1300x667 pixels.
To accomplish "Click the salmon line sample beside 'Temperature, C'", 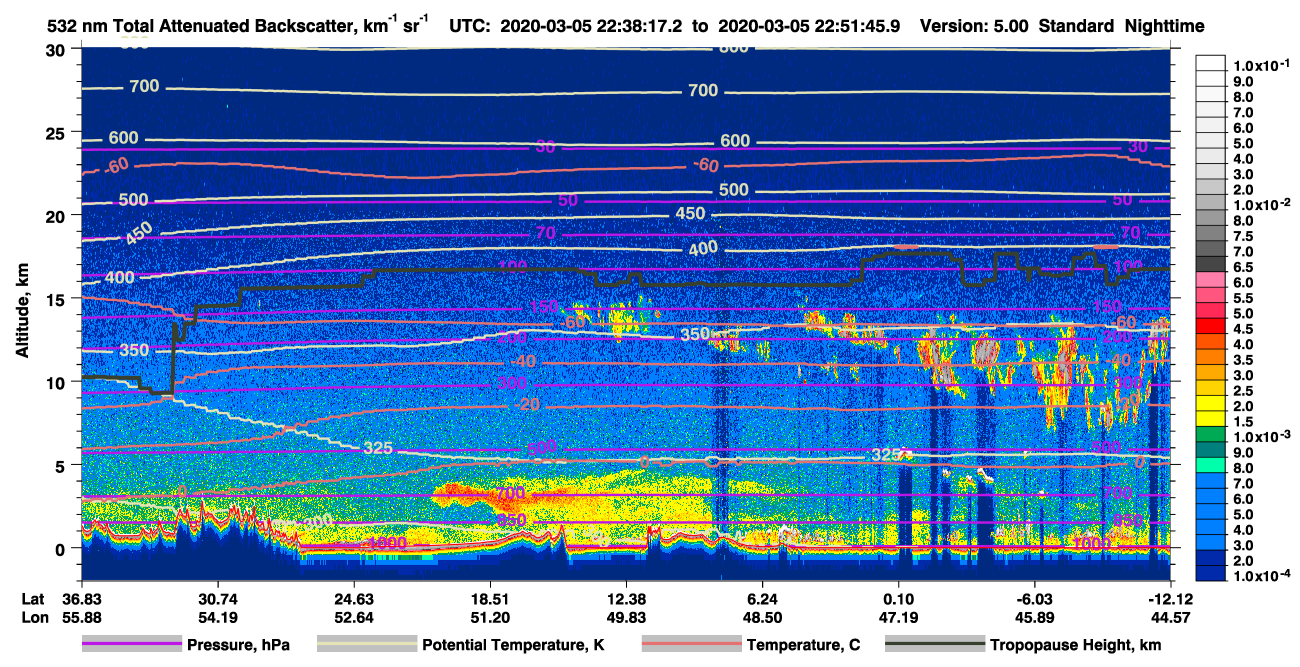I will pos(691,645).
